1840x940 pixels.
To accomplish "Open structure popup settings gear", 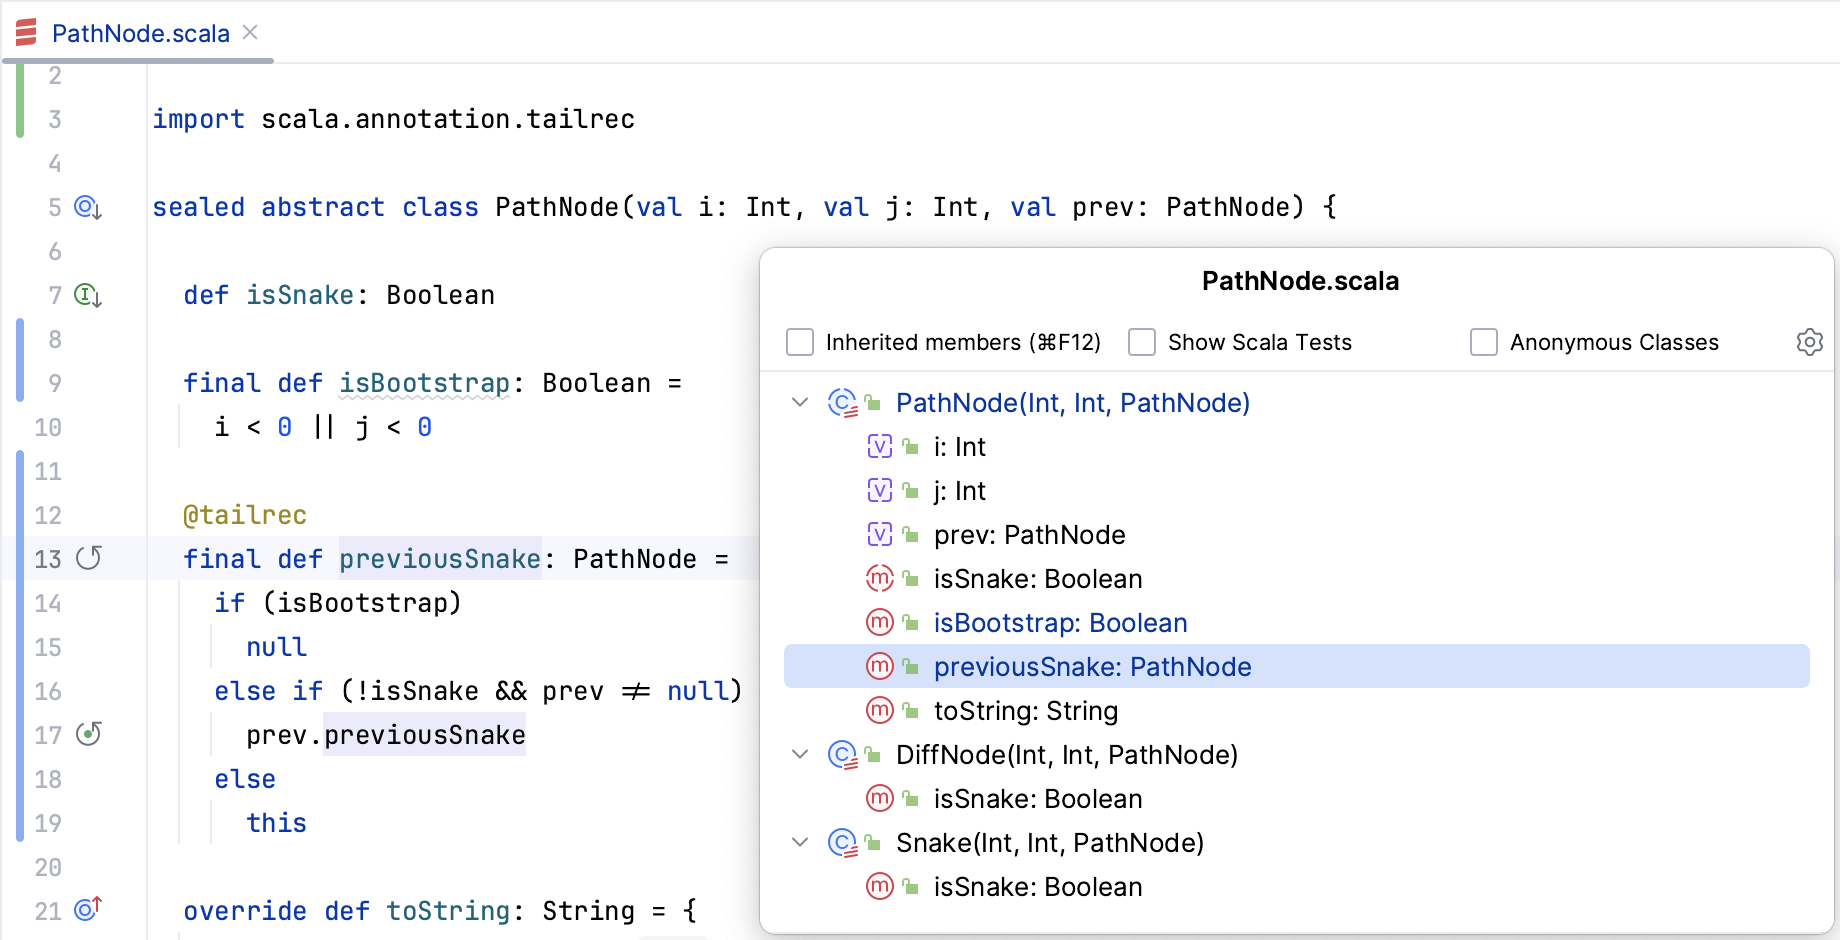I will click(1809, 342).
